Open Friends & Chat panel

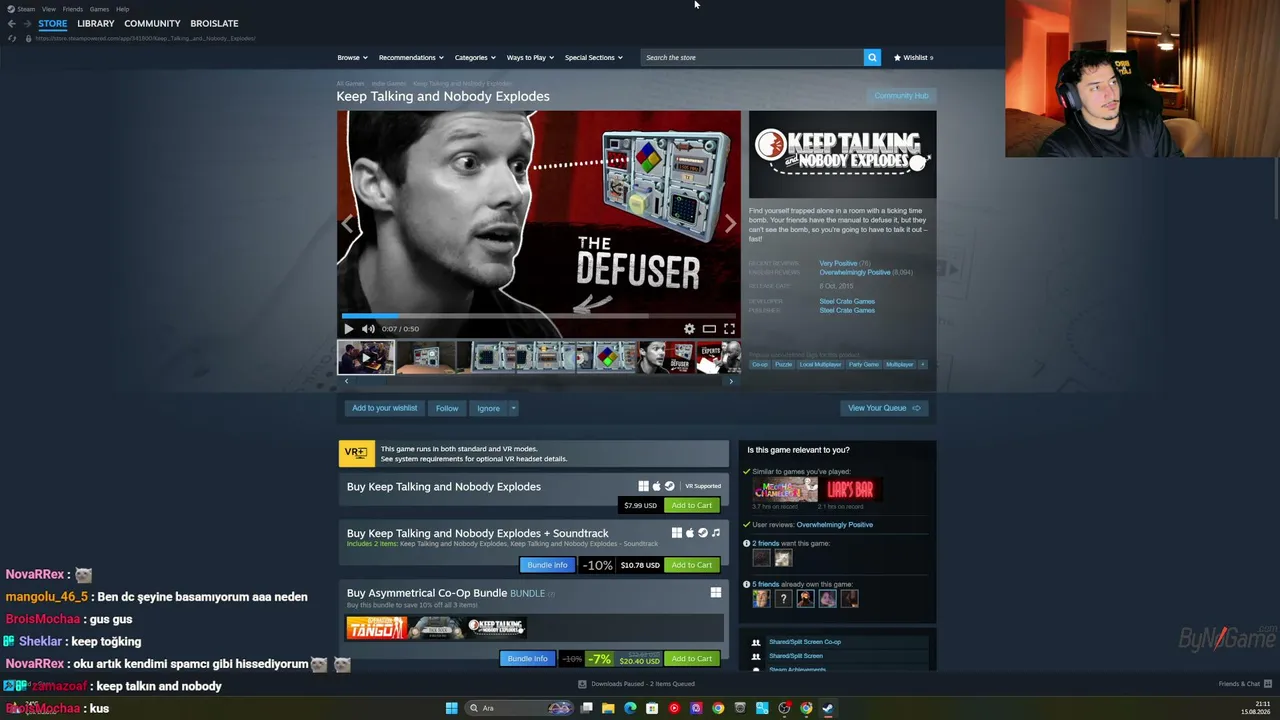[1244, 684]
